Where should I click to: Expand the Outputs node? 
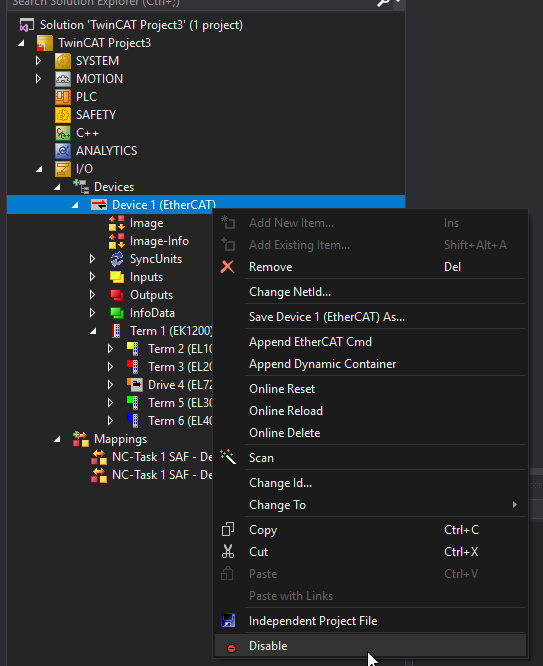92,294
